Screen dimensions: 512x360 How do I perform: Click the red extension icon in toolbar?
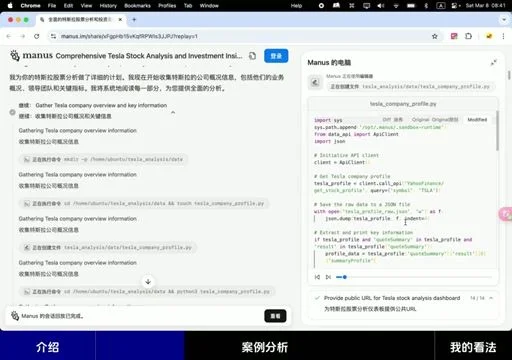pyautogui.click(x=454, y=36)
